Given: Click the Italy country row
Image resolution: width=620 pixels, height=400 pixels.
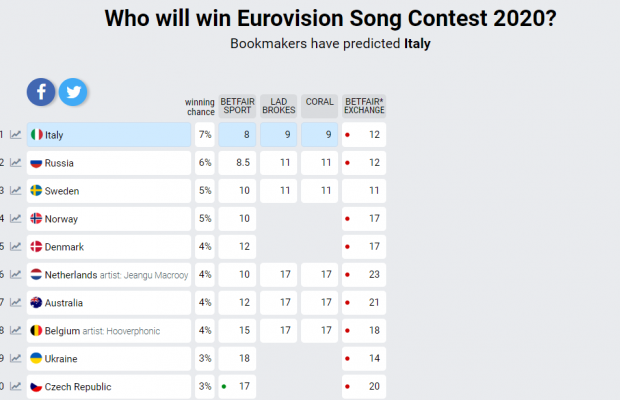Looking at the screenshot, I should tap(109, 135).
